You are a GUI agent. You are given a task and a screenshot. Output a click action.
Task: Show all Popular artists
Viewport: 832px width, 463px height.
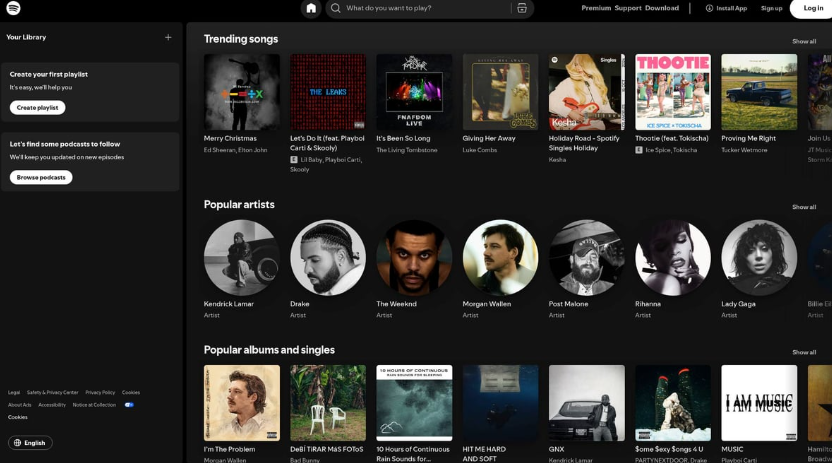click(804, 207)
